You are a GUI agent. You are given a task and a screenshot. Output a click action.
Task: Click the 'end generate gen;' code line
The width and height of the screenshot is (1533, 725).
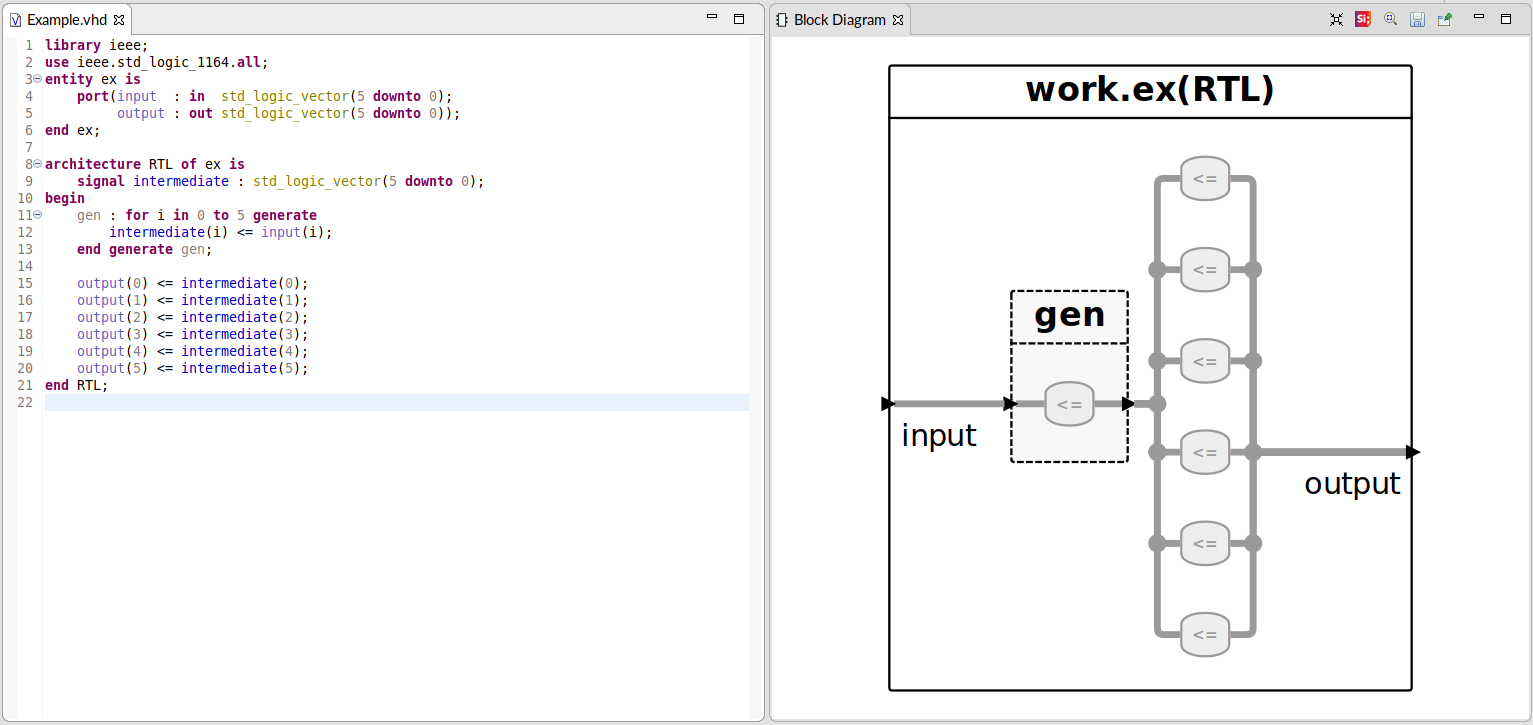point(145,249)
